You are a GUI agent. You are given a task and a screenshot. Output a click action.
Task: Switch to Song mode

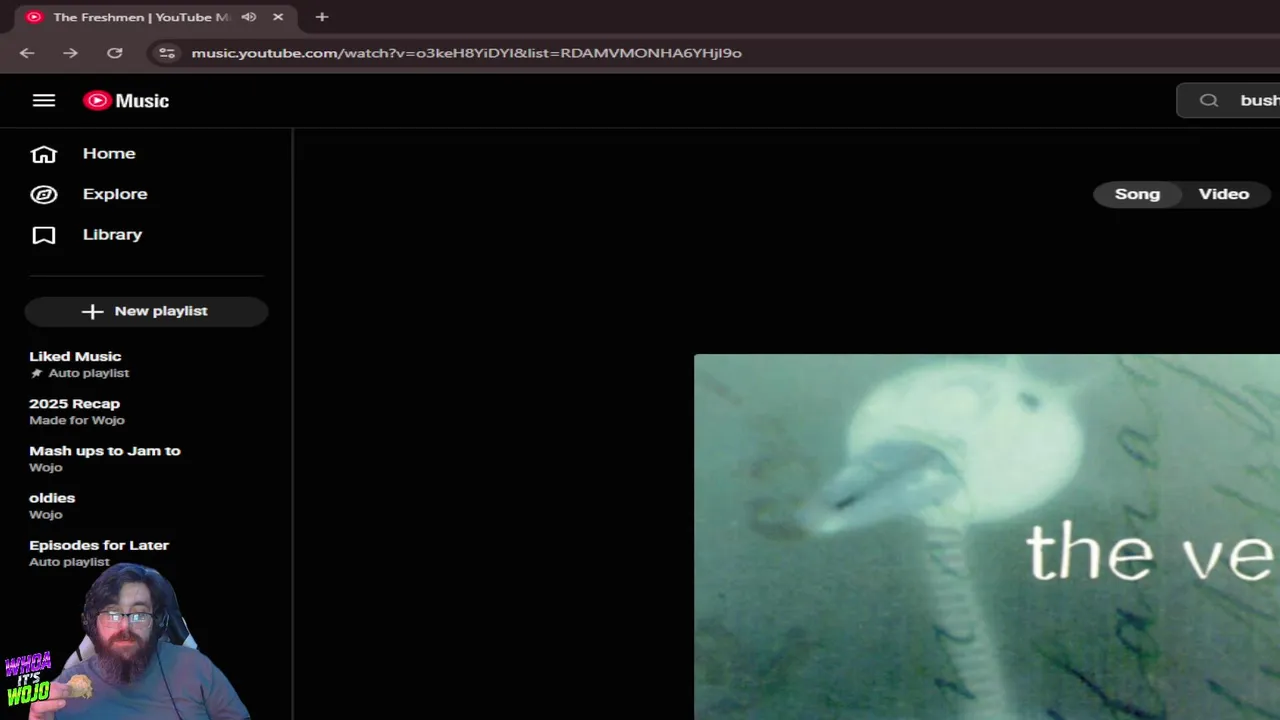[1137, 194]
